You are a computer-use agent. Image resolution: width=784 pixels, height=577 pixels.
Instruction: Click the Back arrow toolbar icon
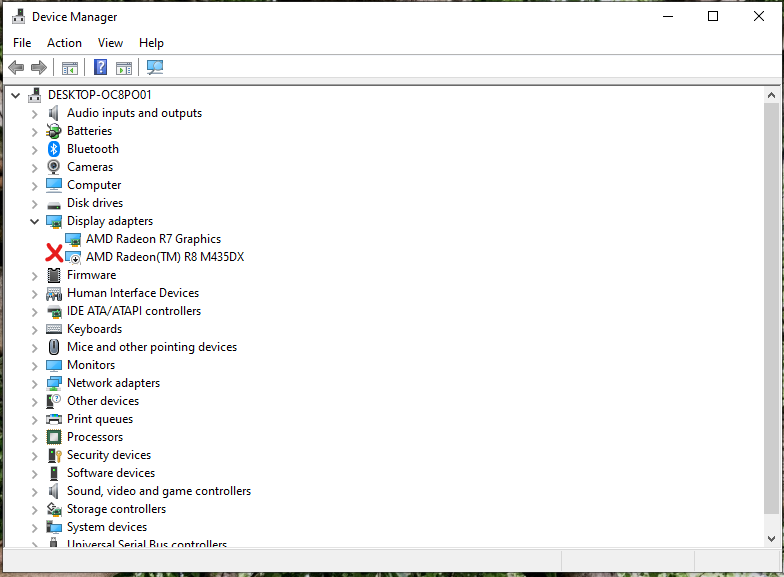(x=16, y=67)
